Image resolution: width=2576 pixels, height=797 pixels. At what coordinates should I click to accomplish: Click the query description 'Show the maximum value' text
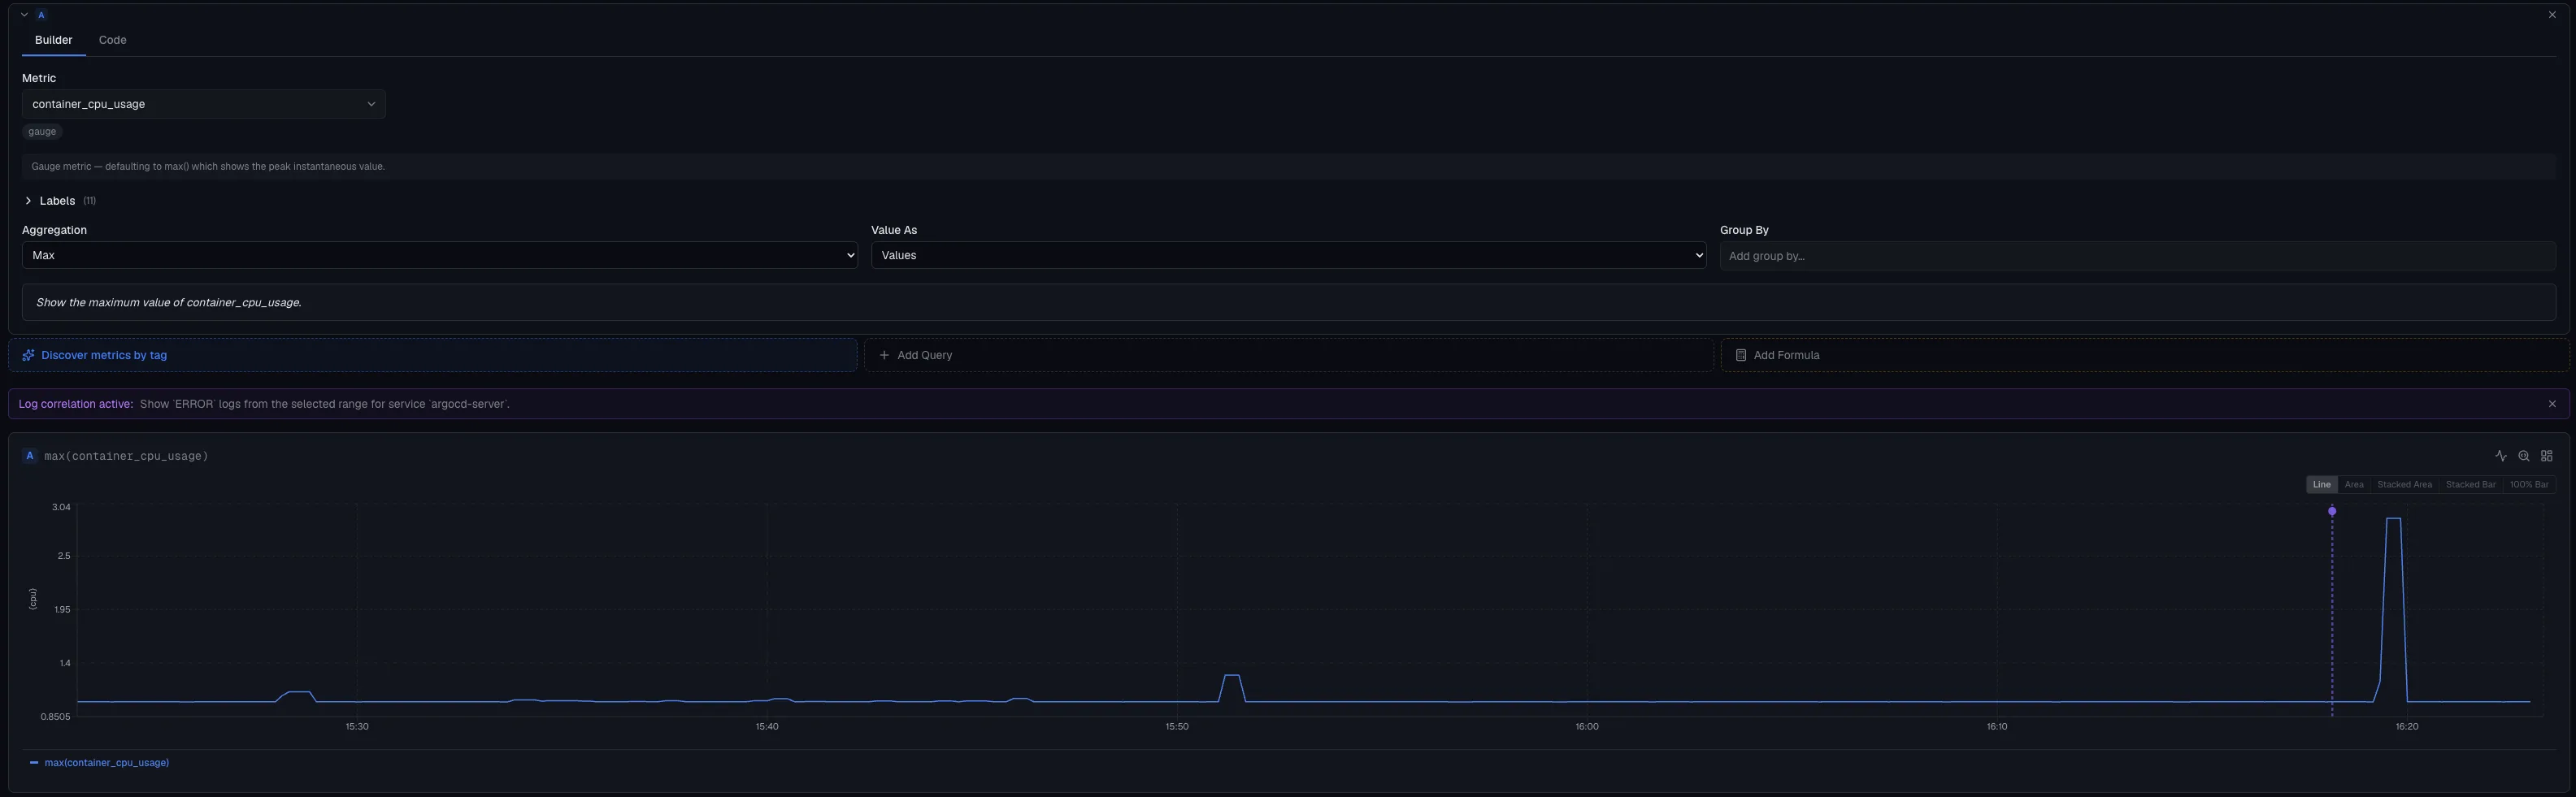pyautogui.click(x=169, y=303)
